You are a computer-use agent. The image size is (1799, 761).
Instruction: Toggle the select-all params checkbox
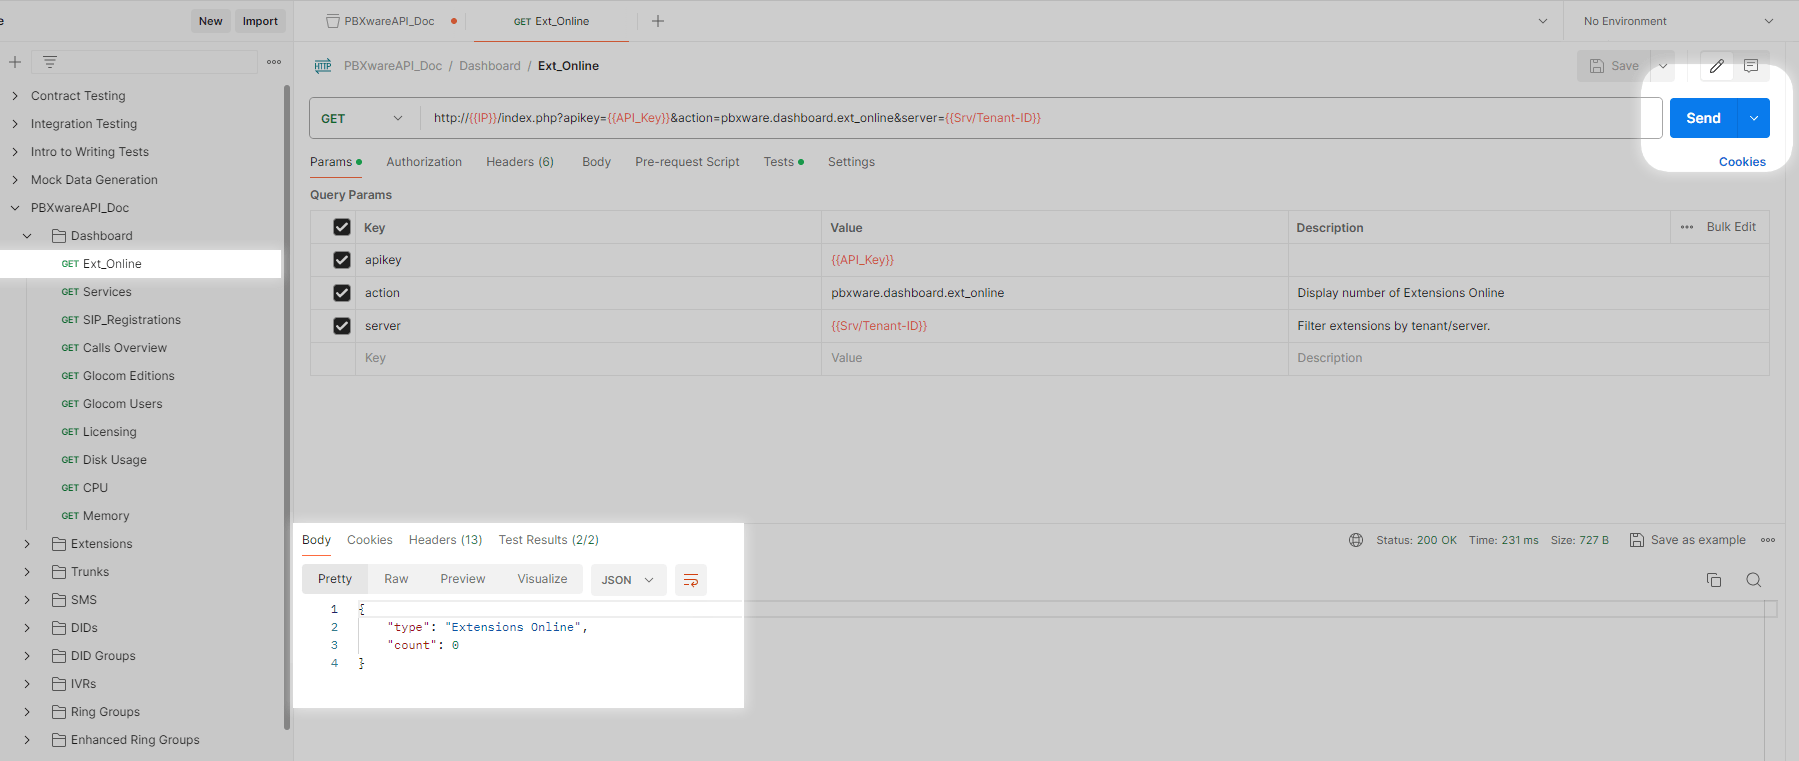coord(342,227)
